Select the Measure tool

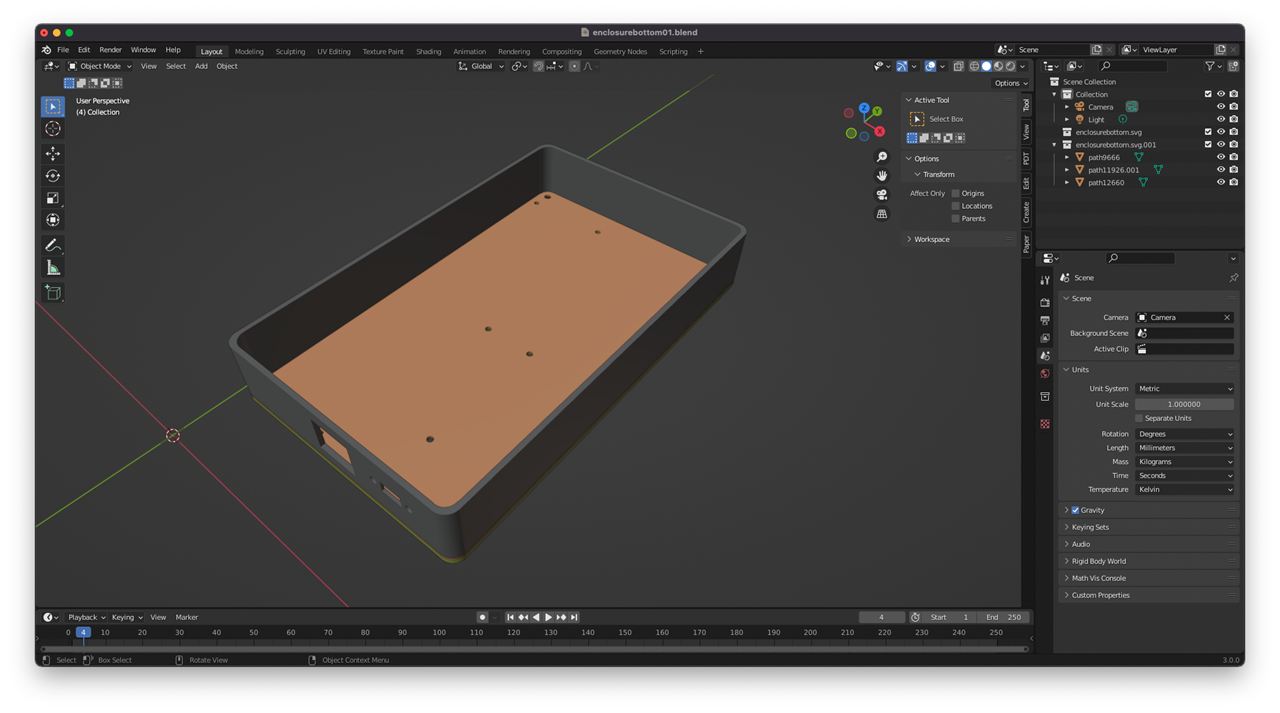point(53,267)
